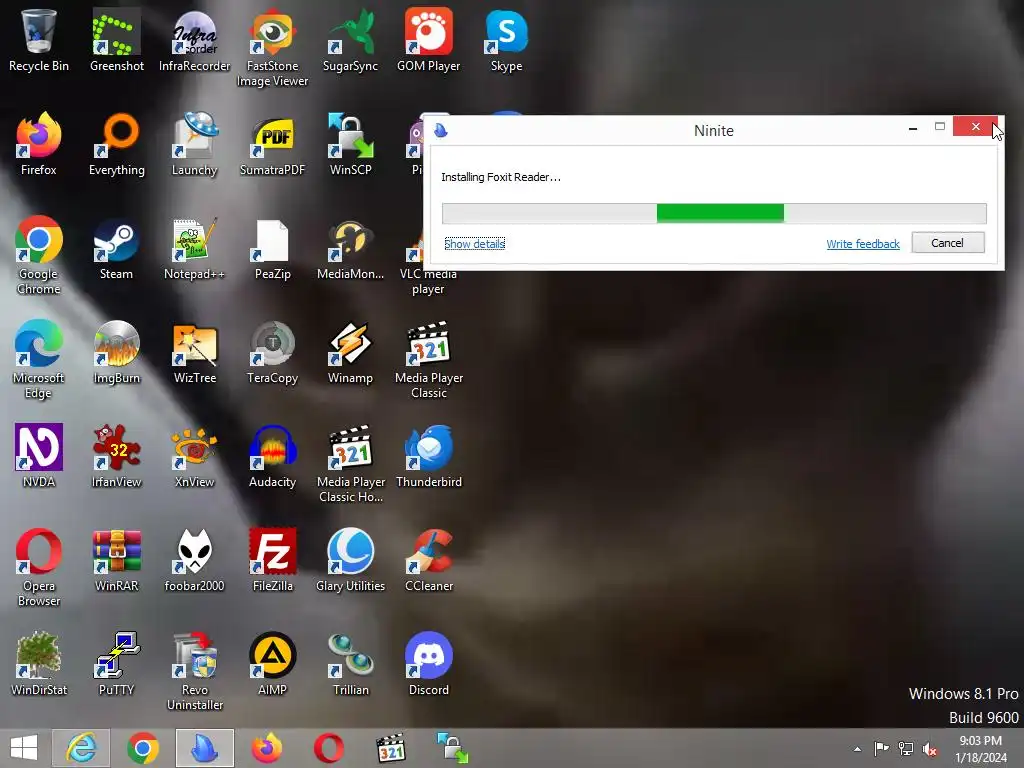The image size is (1024, 768).
Task: Select the Winamp desktop icon
Action: tap(351, 352)
